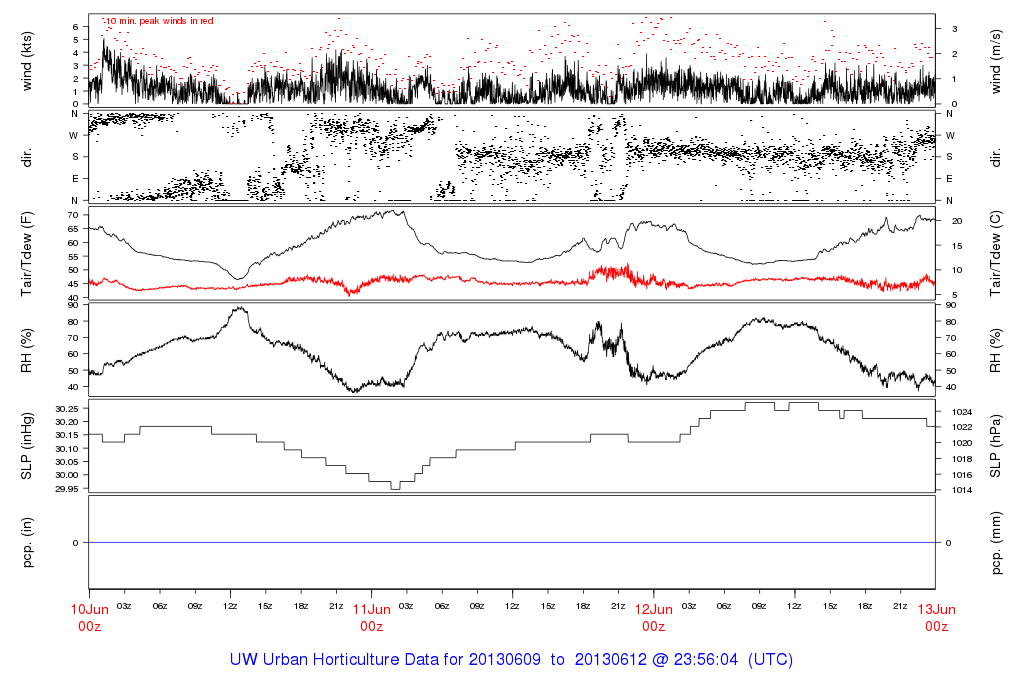Select the "30.10" pressure tick label
1024x700 pixels.
(x=67, y=449)
